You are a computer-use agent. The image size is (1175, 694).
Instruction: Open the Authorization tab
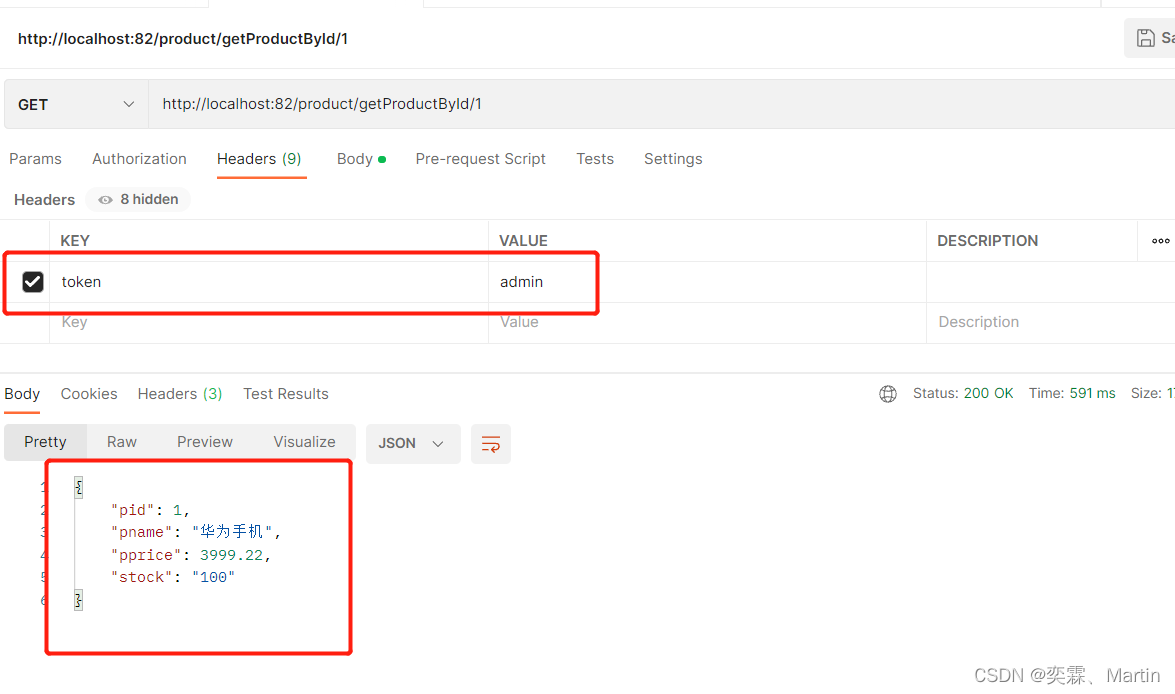[139, 159]
